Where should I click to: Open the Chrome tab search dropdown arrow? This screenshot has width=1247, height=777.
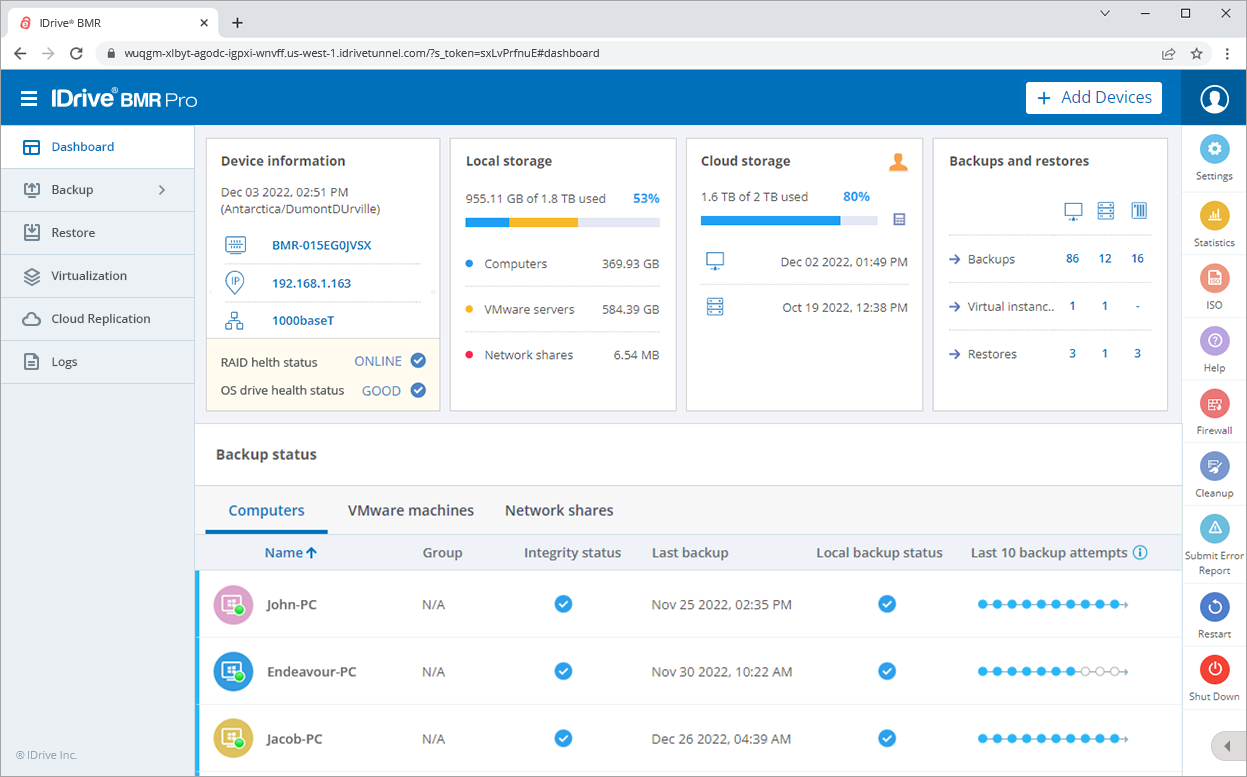tap(1105, 14)
